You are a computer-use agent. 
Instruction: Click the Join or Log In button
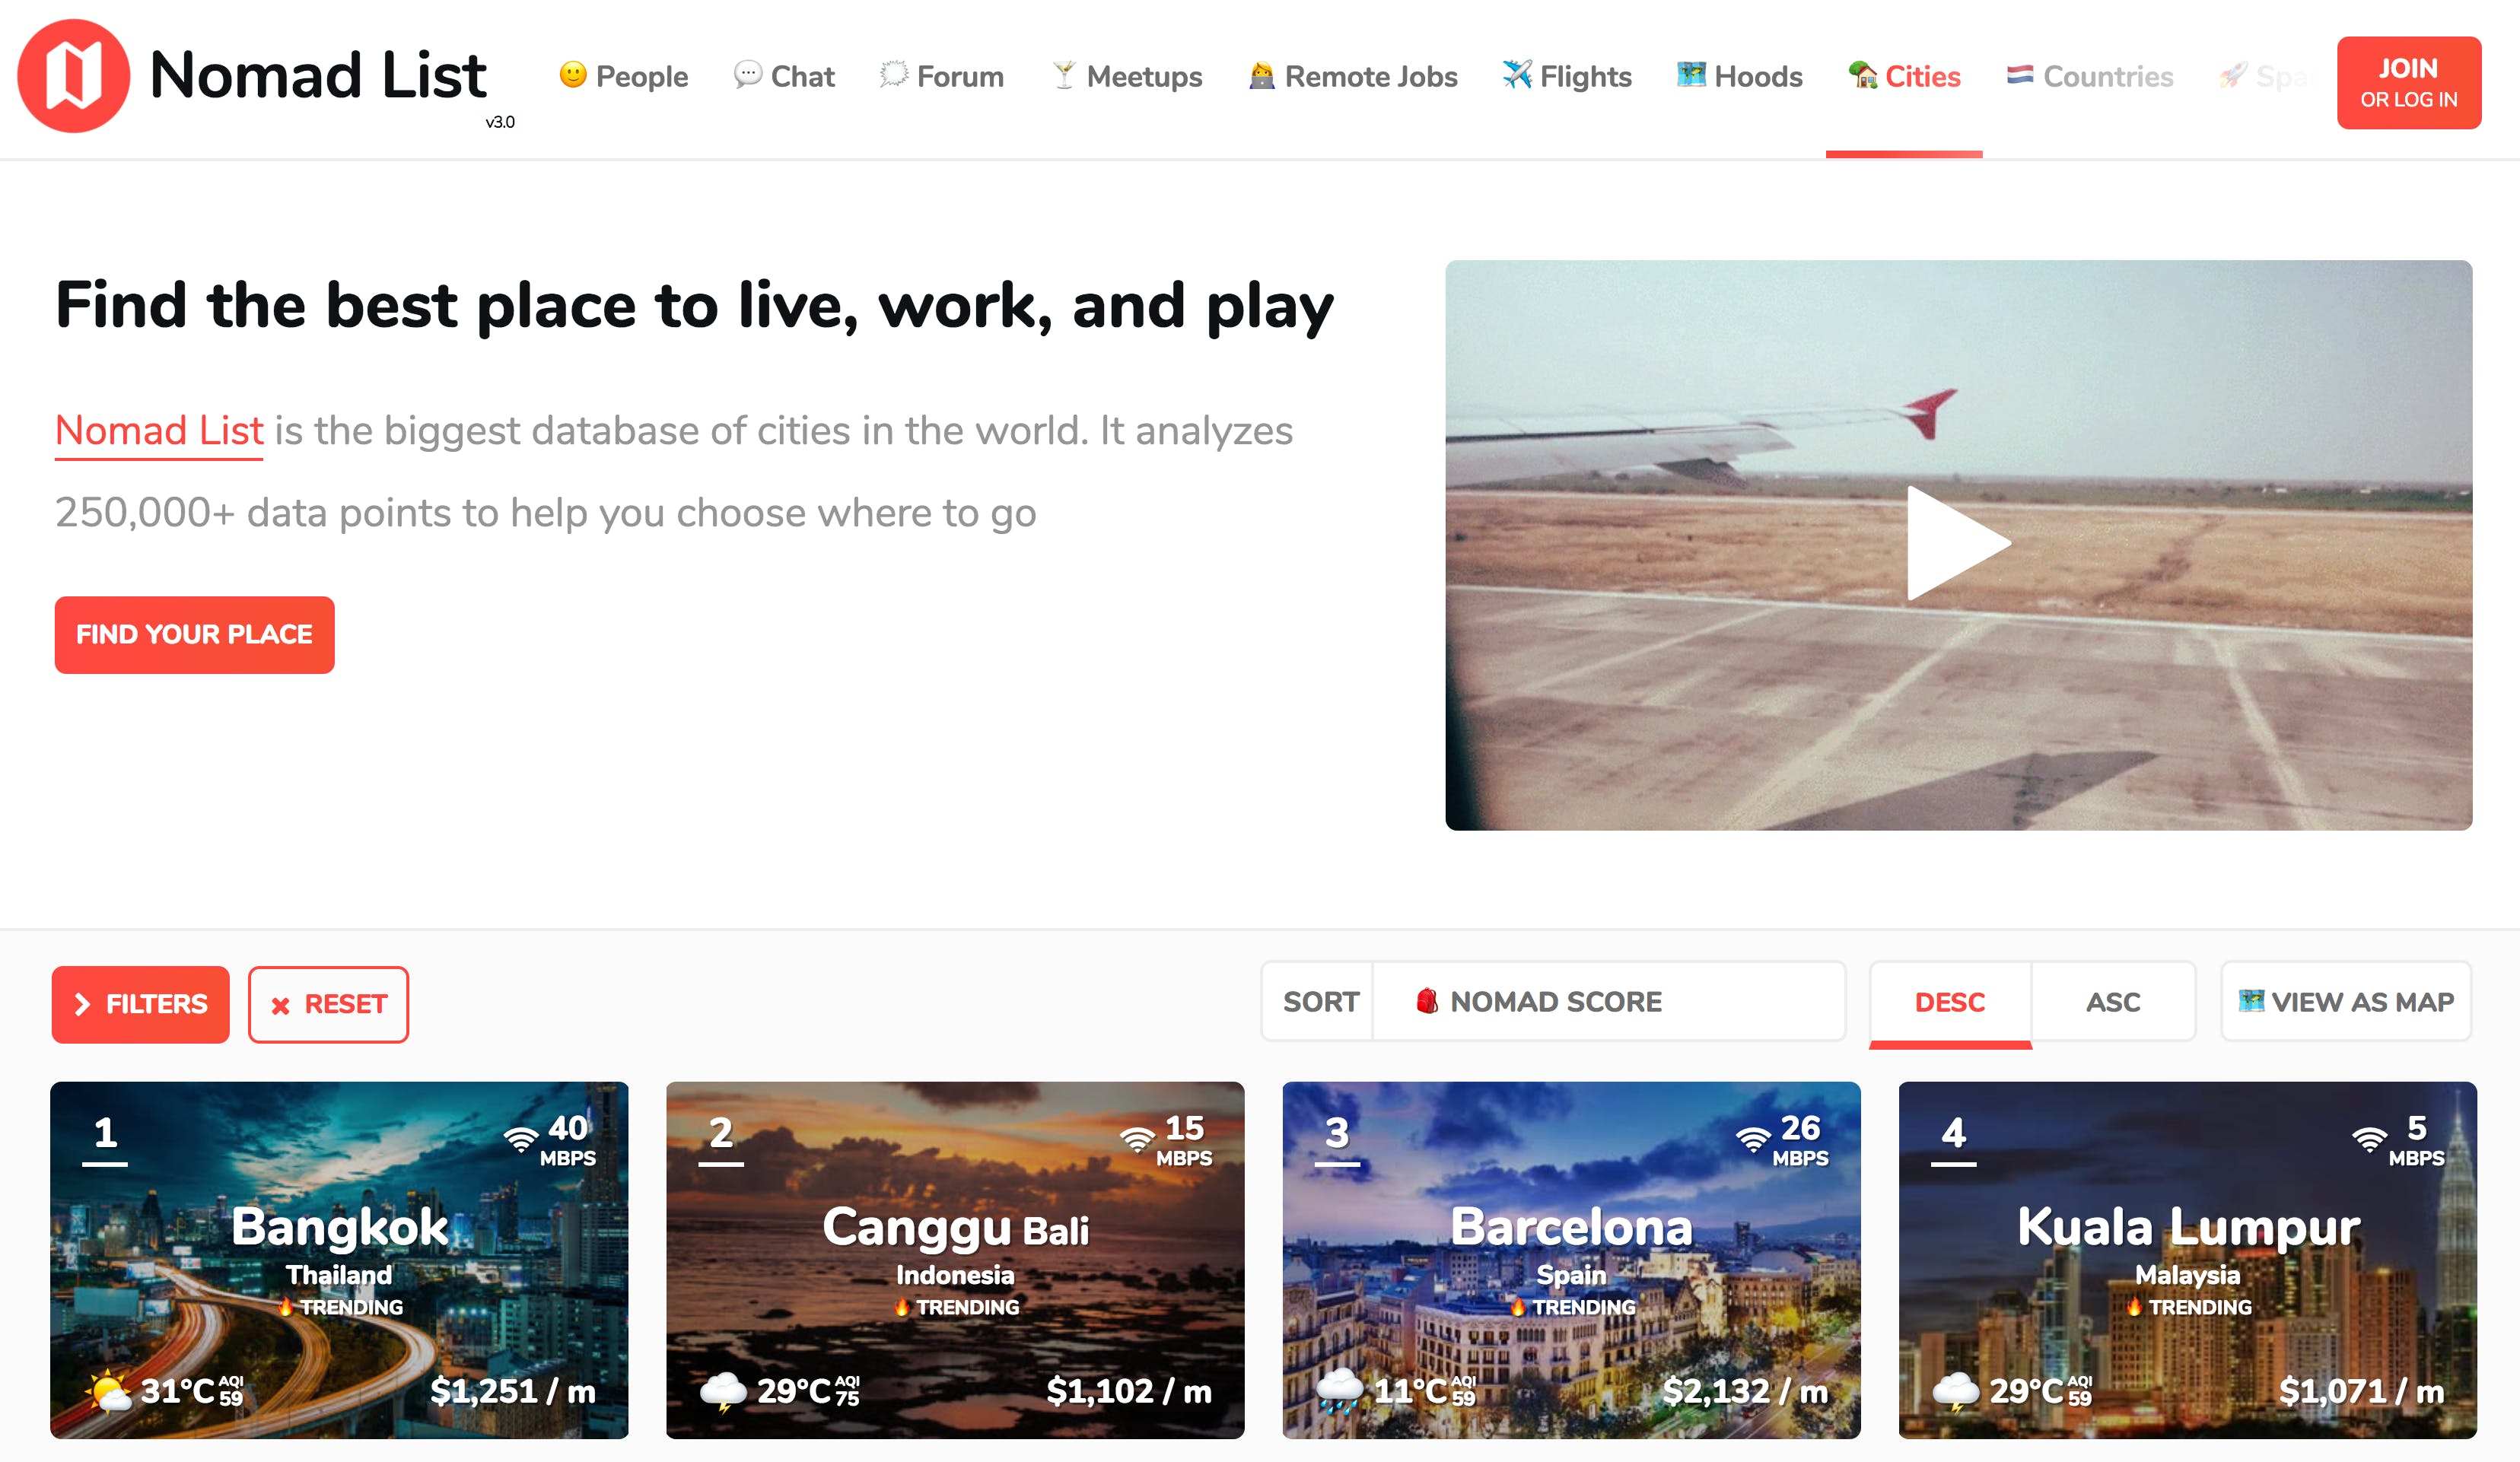(x=2409, y=83)
